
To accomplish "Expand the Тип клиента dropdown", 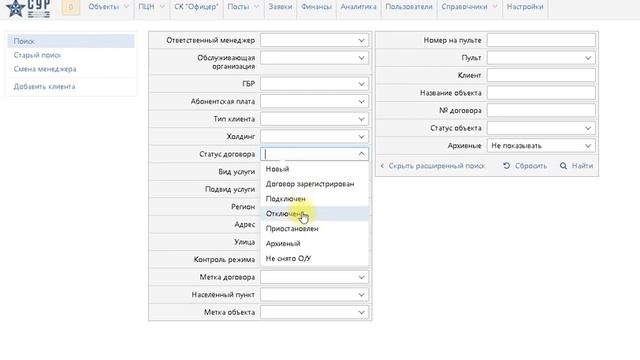I will 314,119.
